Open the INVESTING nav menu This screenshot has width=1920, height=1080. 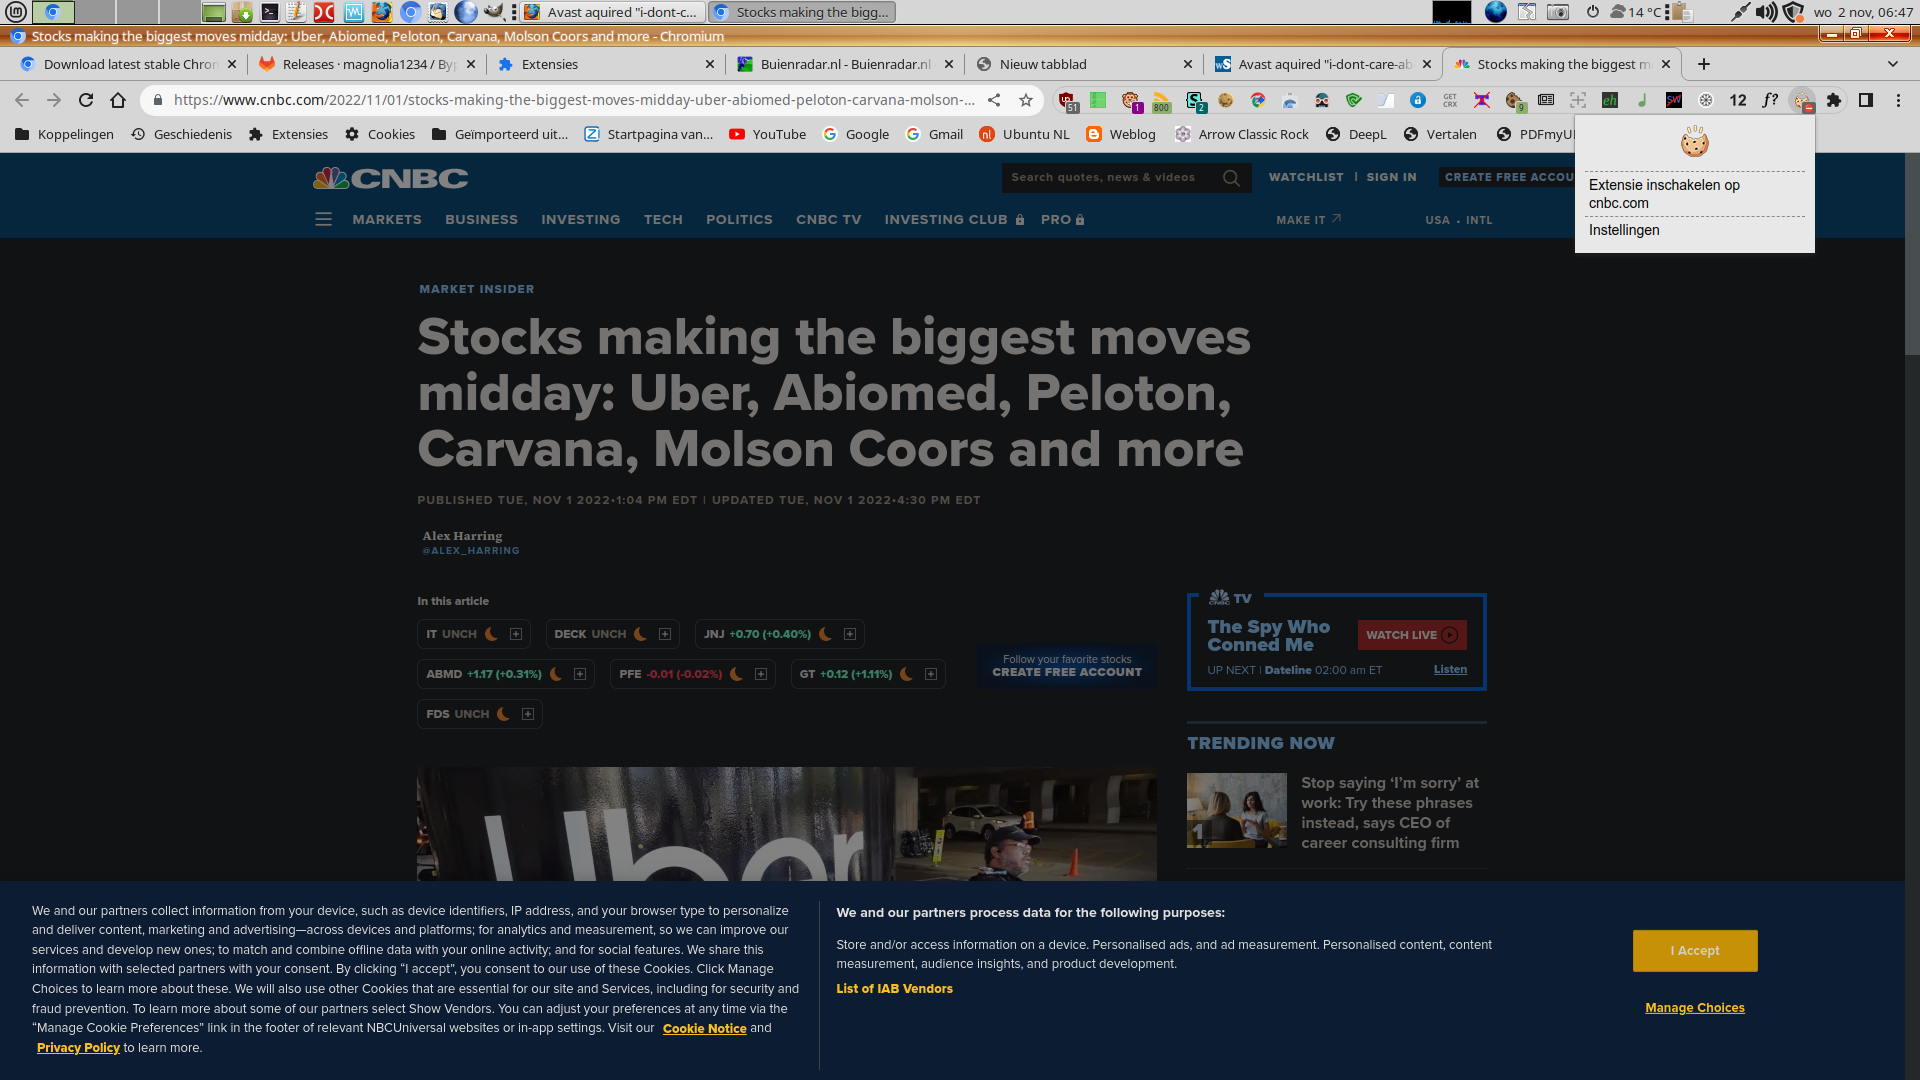pyautogui.click(x=581, y=220)
